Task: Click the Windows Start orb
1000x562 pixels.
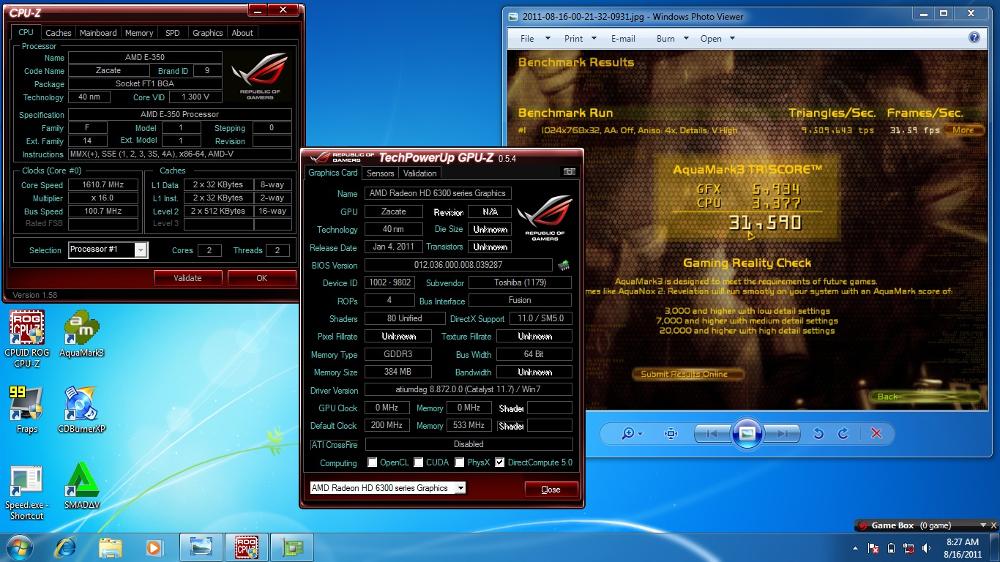Action: tap(20, 547)
